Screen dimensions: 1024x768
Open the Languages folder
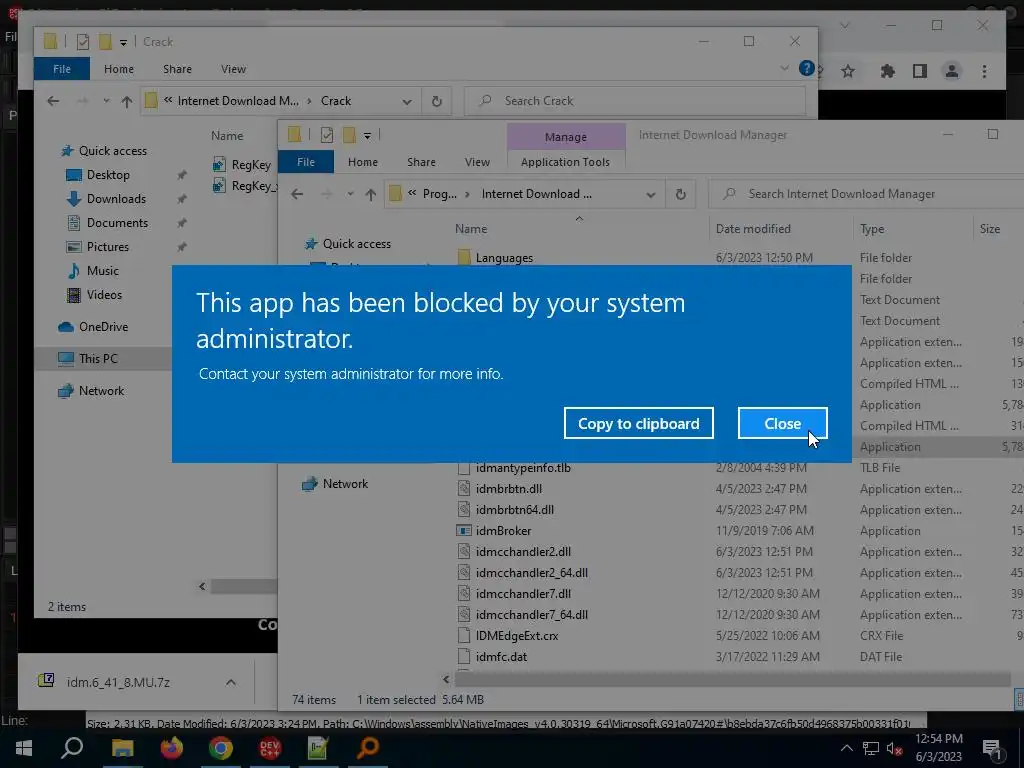(504, 258)
